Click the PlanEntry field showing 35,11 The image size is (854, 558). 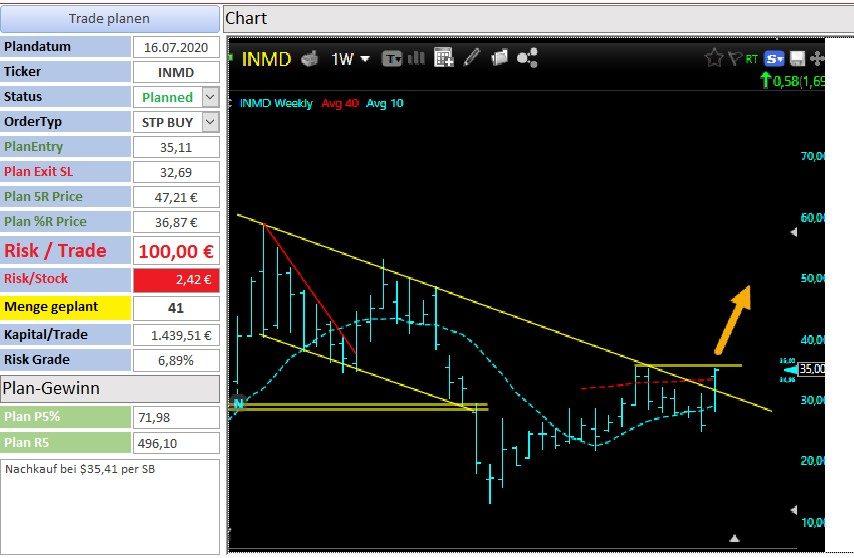point(176,147)
